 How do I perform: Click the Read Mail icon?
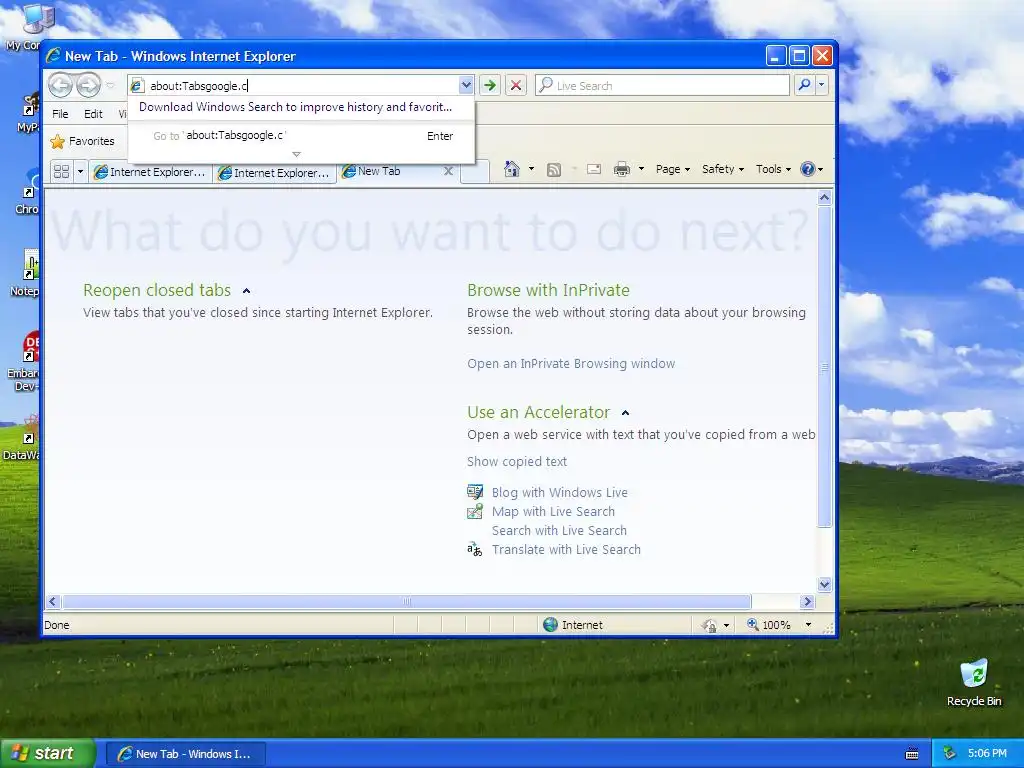click(x=594, y=170)
